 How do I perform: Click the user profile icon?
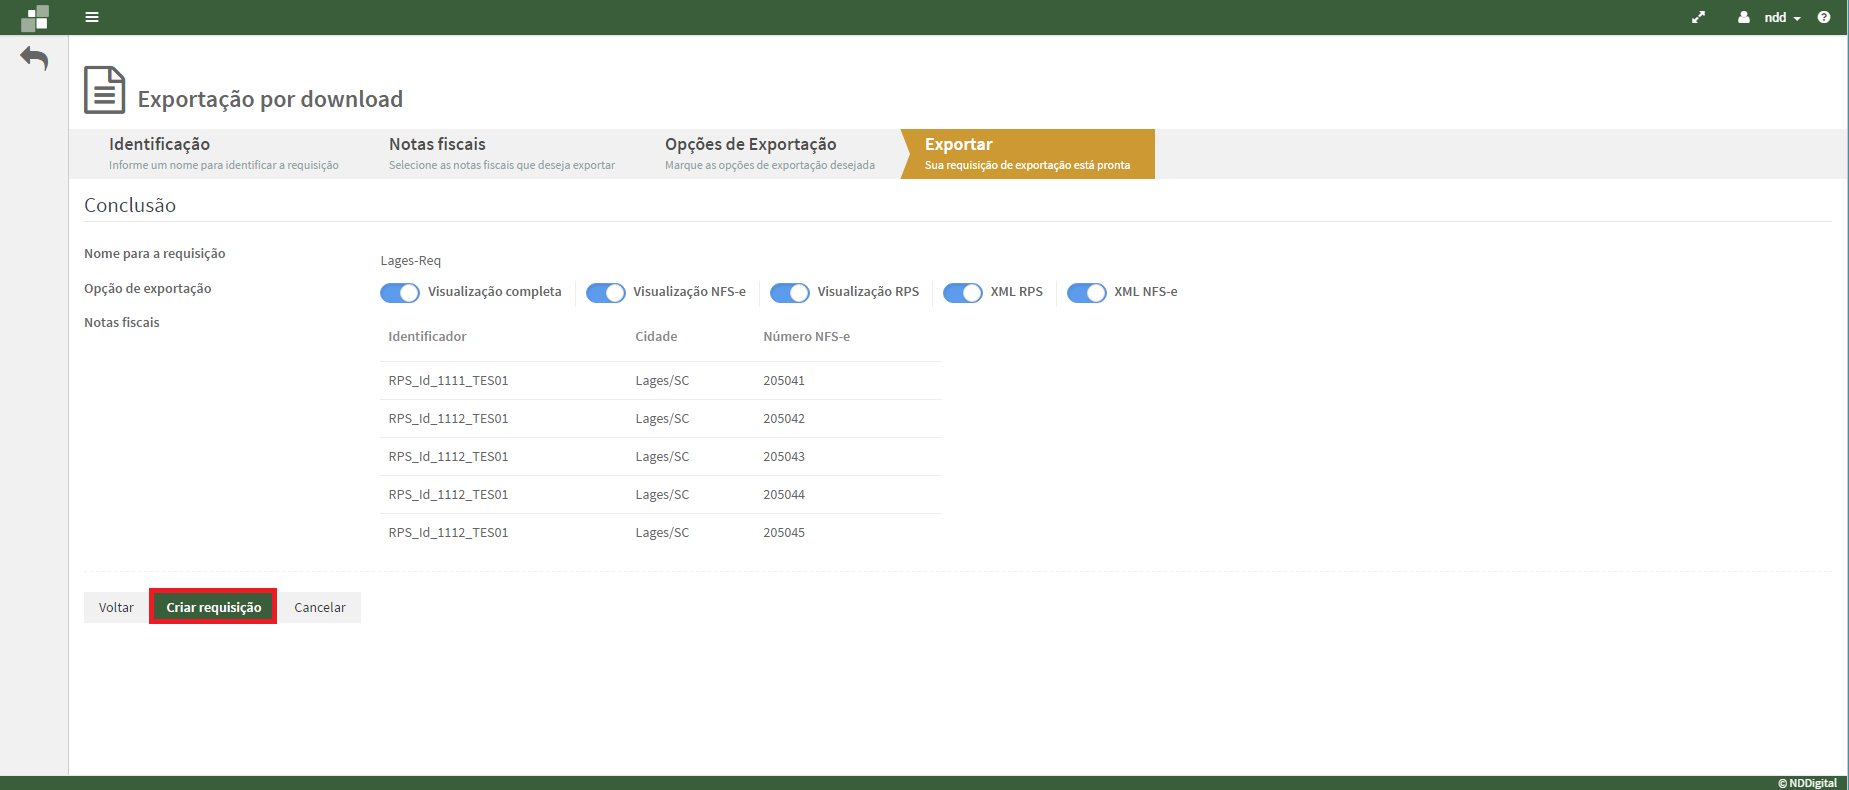[1744, 17]
